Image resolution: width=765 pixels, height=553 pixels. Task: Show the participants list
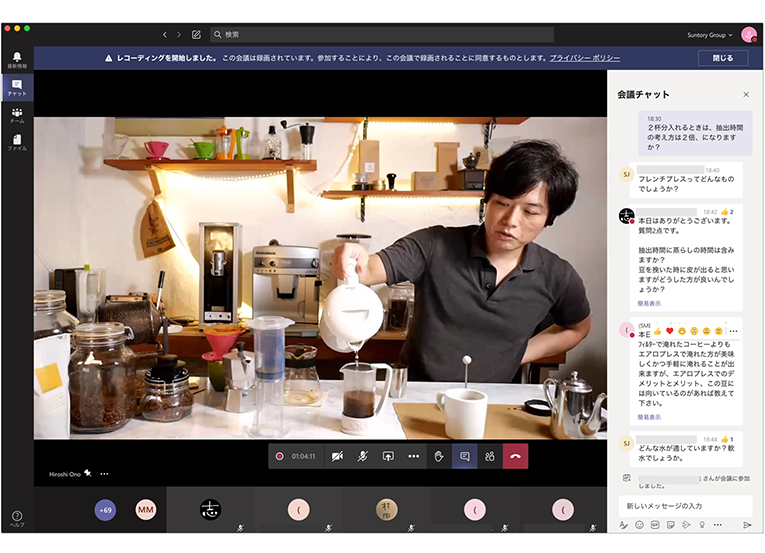[490, 456]
